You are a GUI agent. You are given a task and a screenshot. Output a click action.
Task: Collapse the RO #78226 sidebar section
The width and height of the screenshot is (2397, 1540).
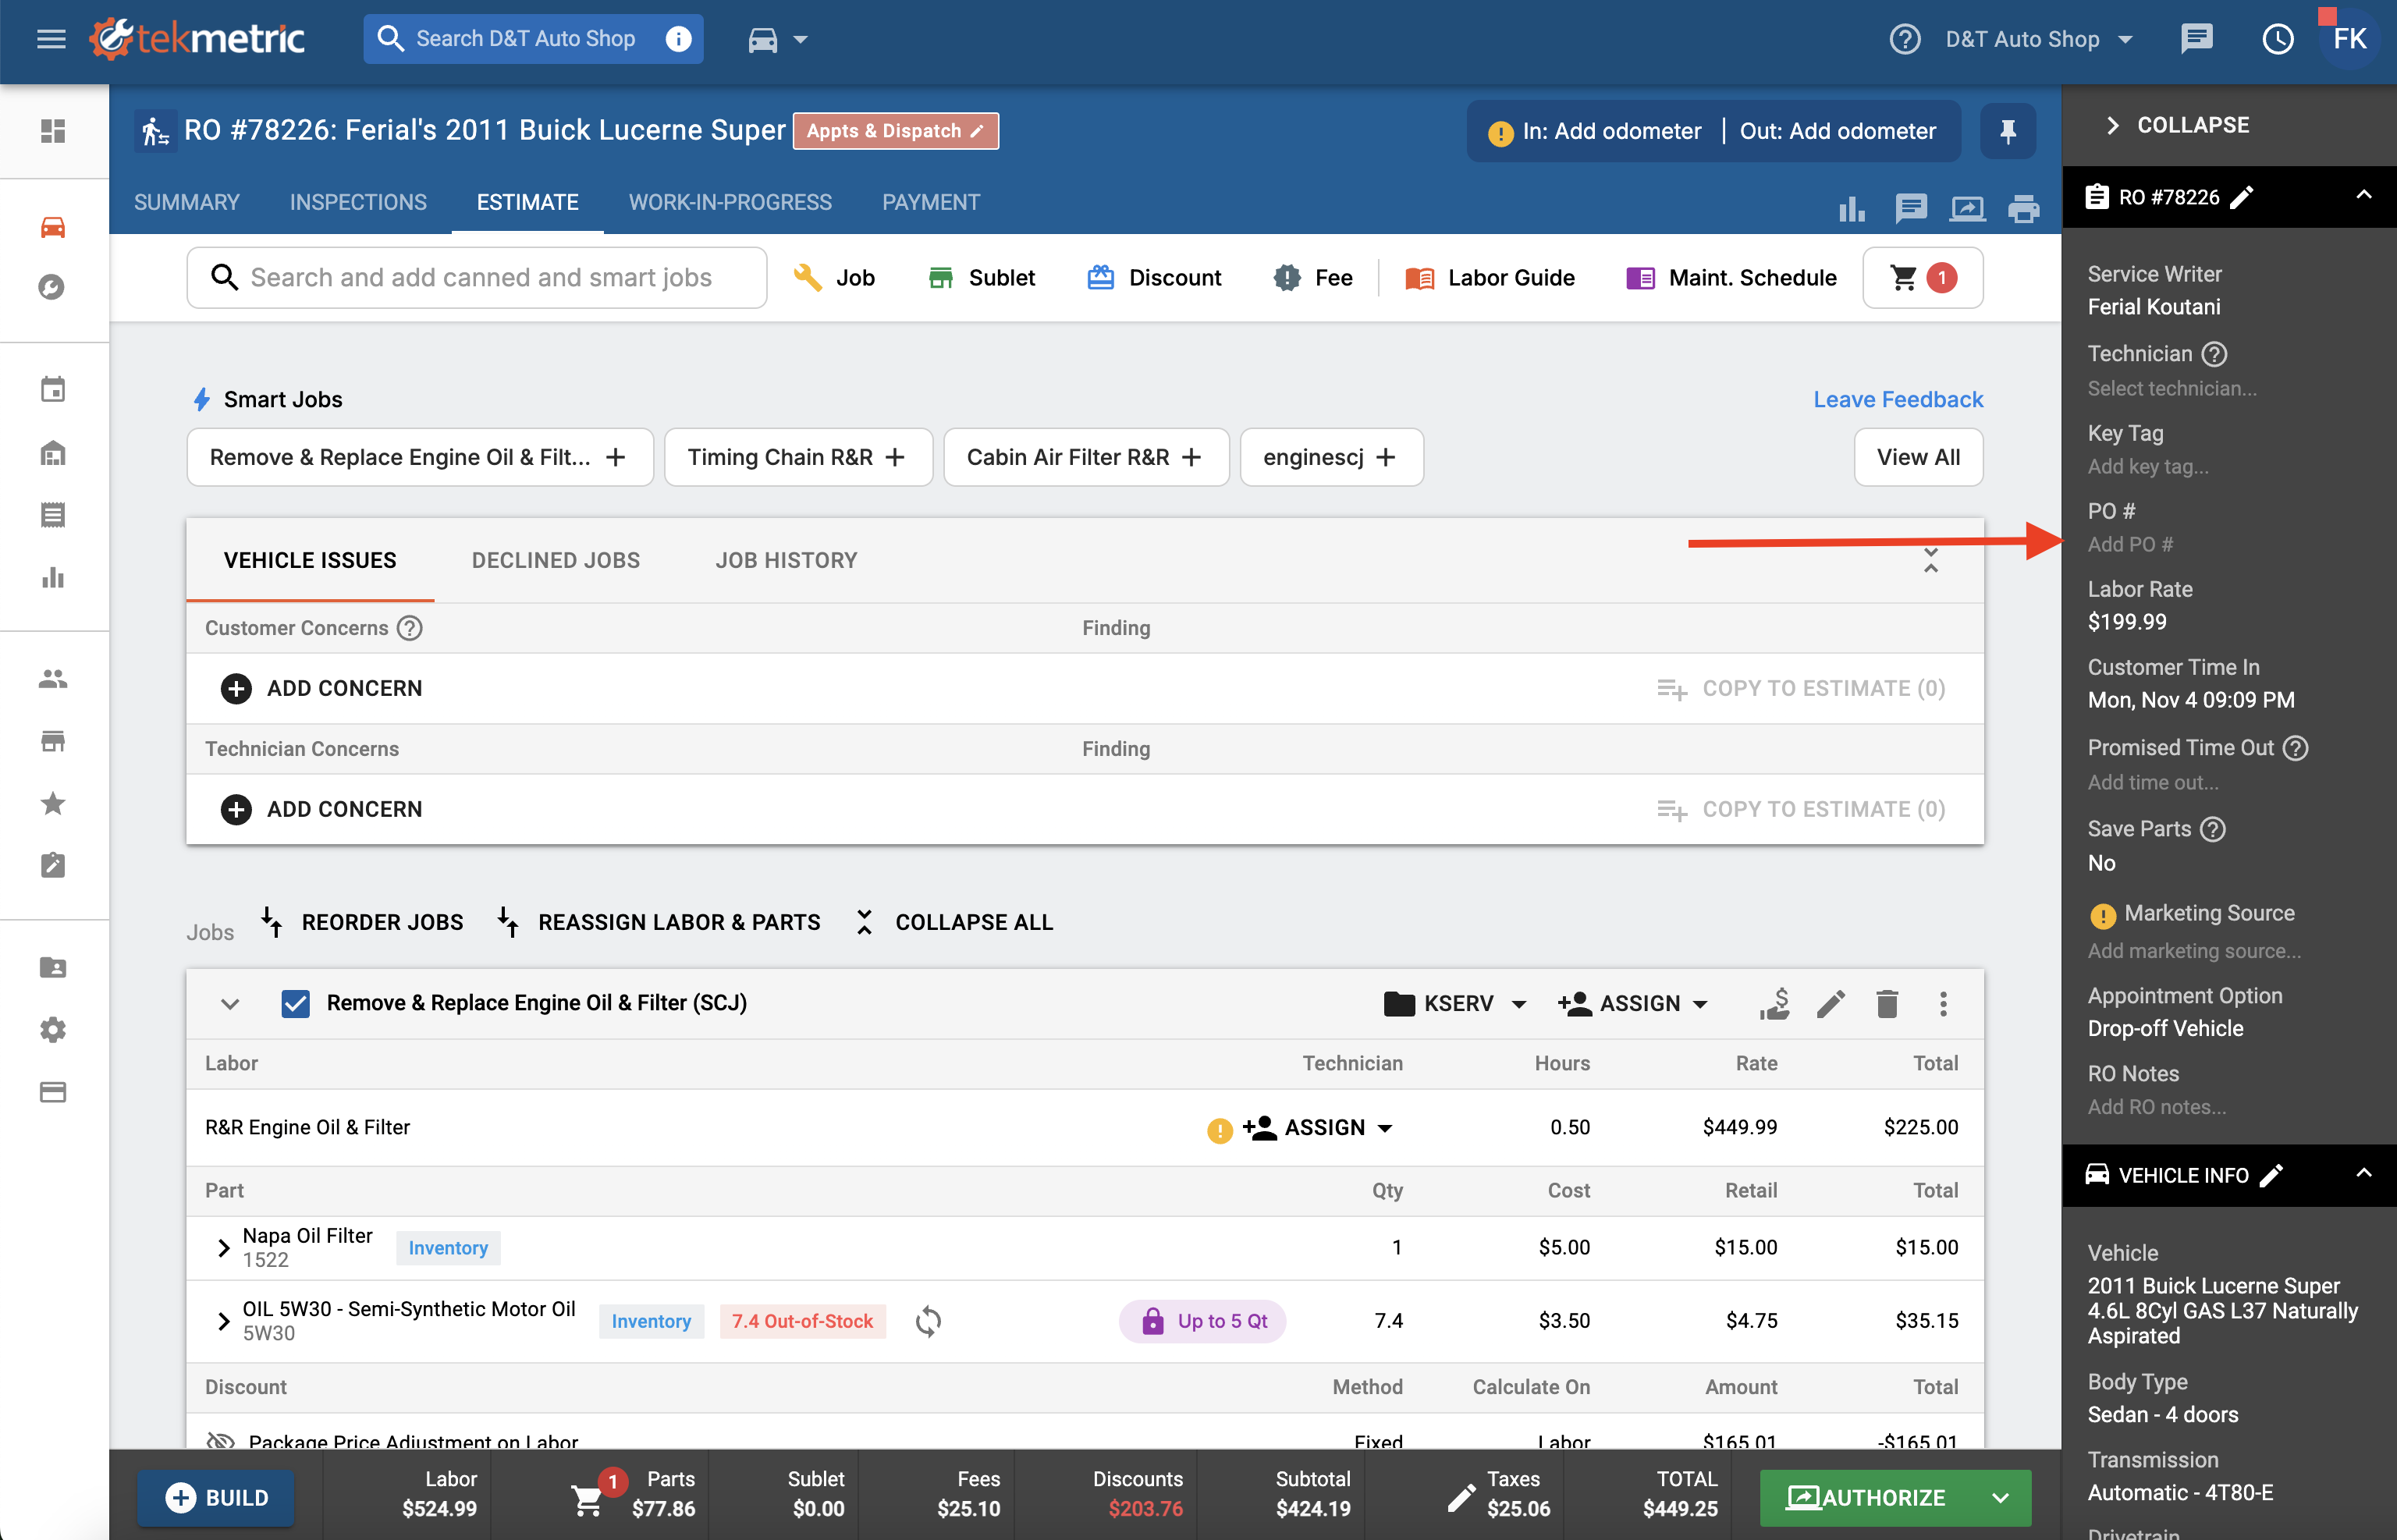click(x=2363, y=196)
